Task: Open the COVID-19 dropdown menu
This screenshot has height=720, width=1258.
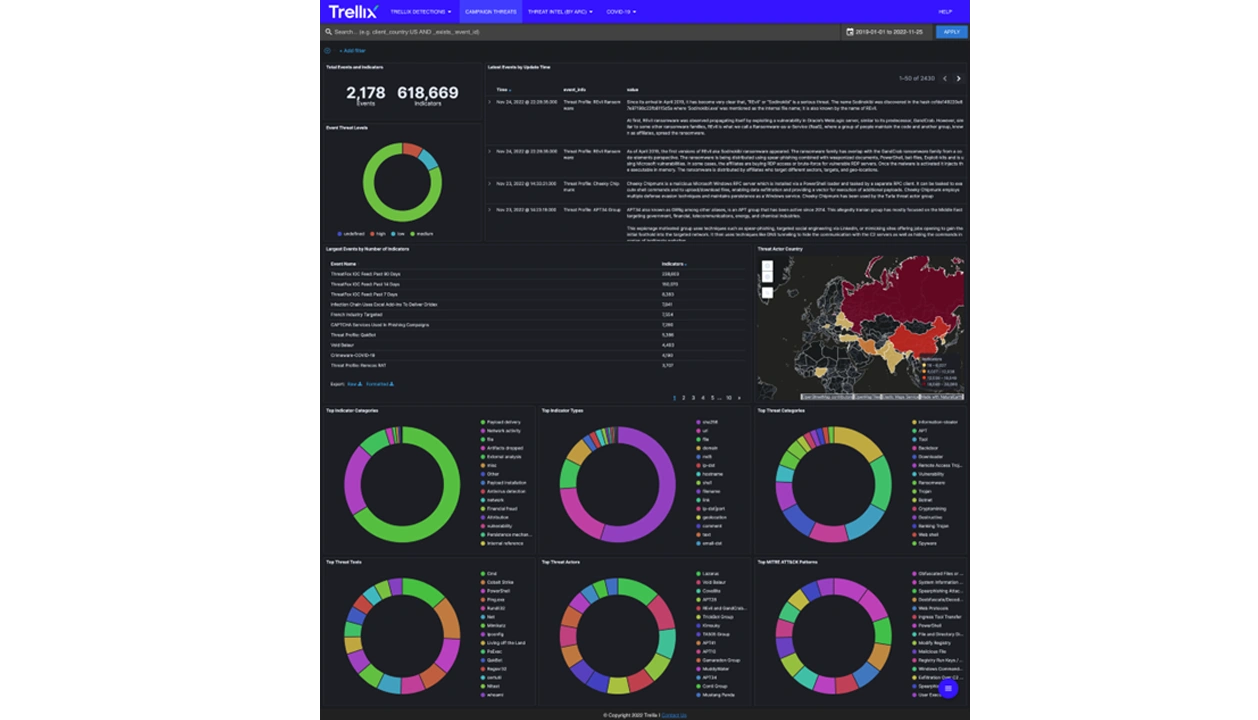Action: [x=620, y=12]
